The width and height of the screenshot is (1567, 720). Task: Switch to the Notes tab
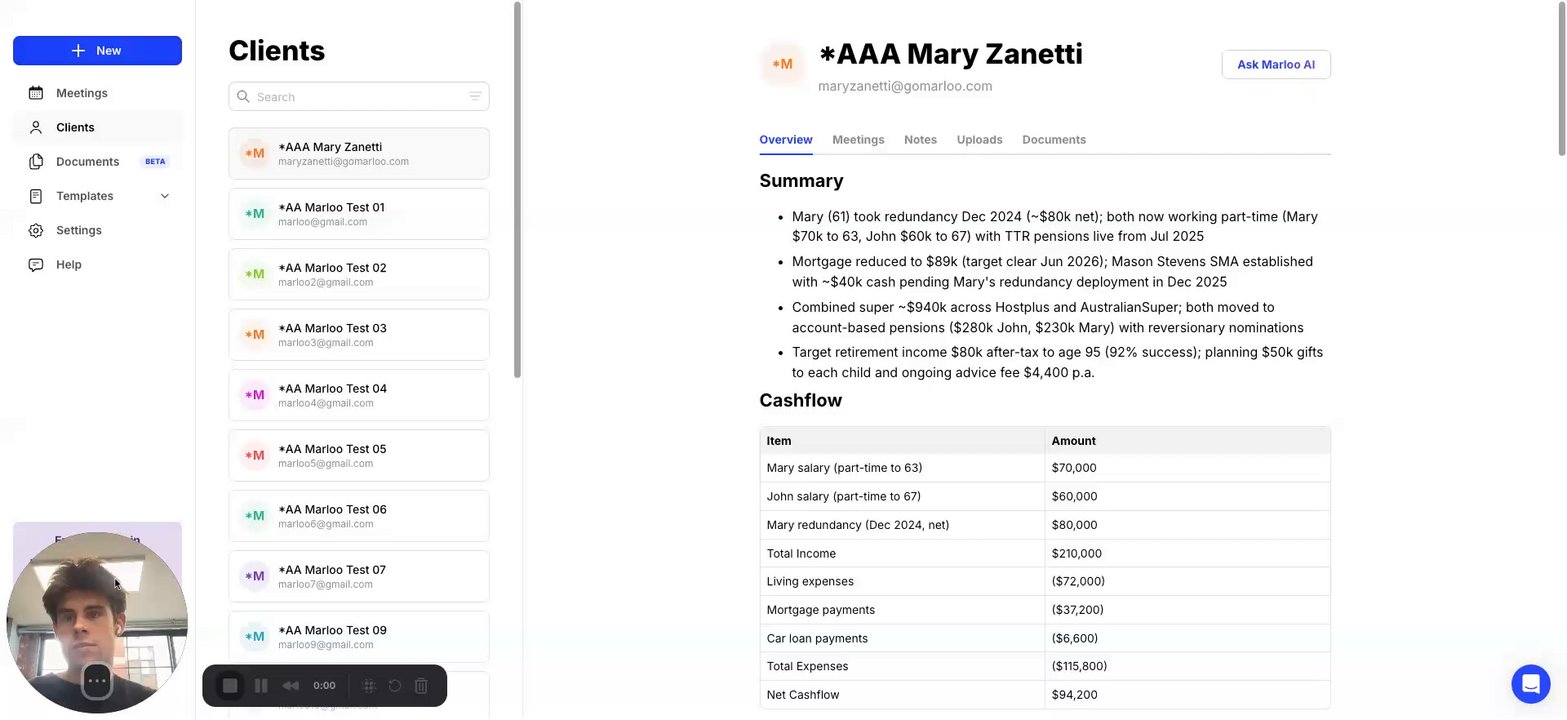pyautogui.click(x=920, y=140)
